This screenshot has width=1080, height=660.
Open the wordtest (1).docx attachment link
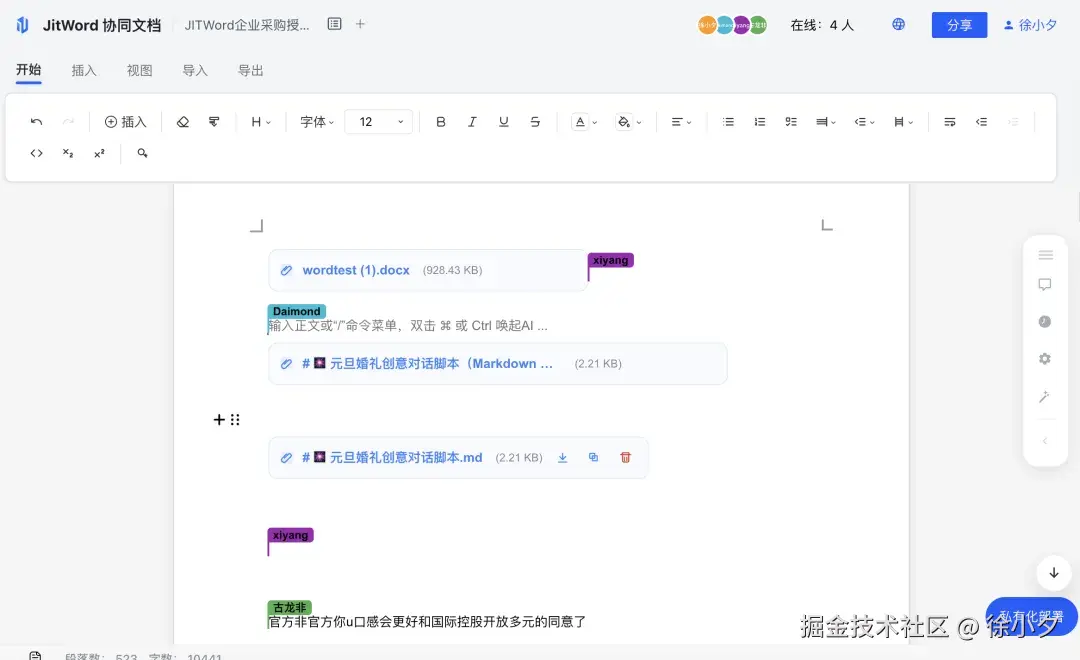[355, 269]
